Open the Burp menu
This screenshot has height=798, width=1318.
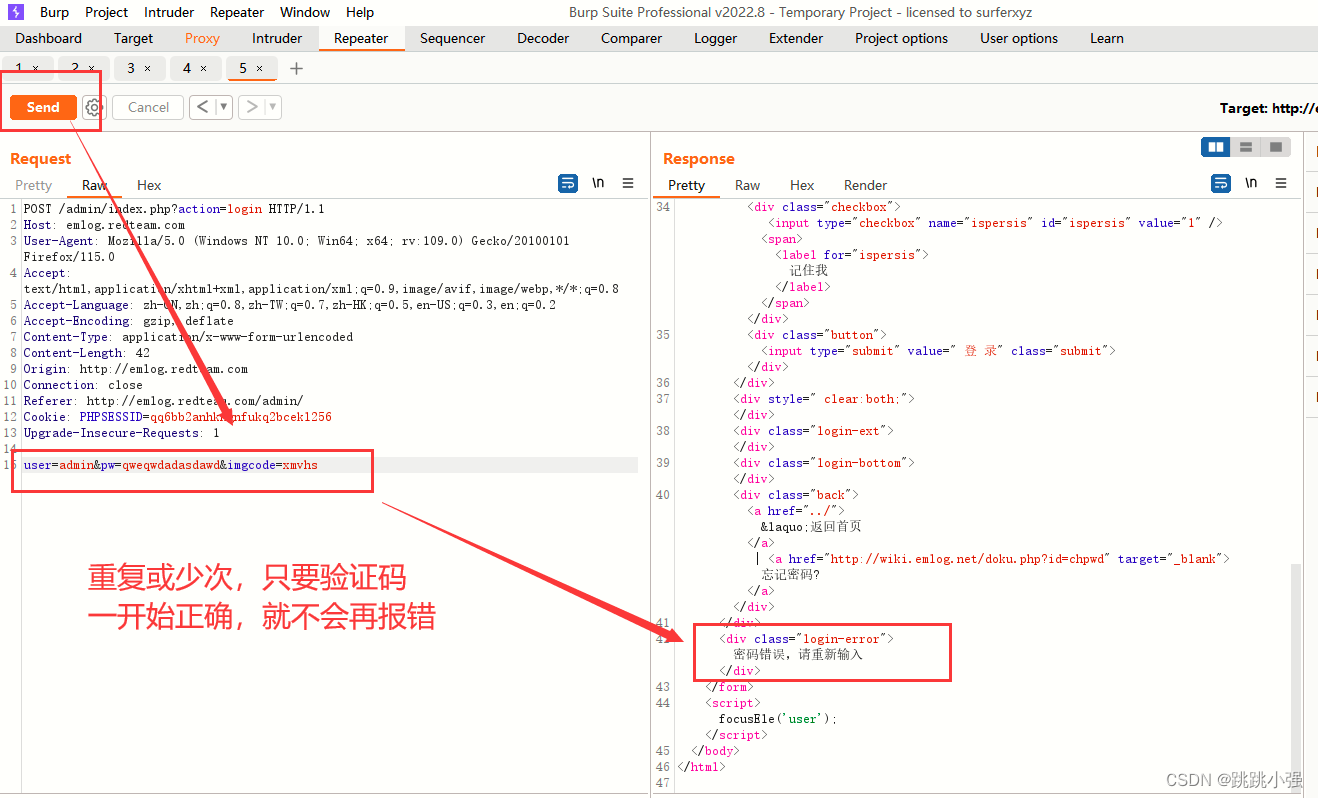coord(54,12)
